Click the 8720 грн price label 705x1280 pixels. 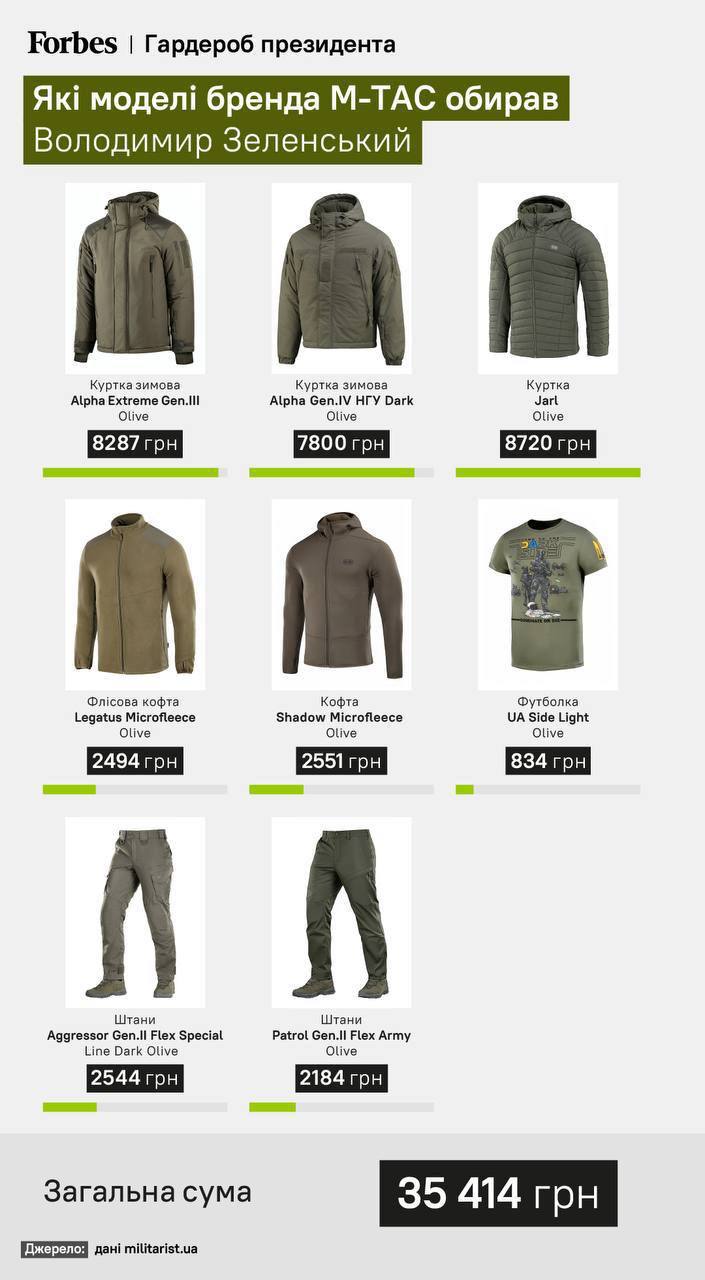548,444
